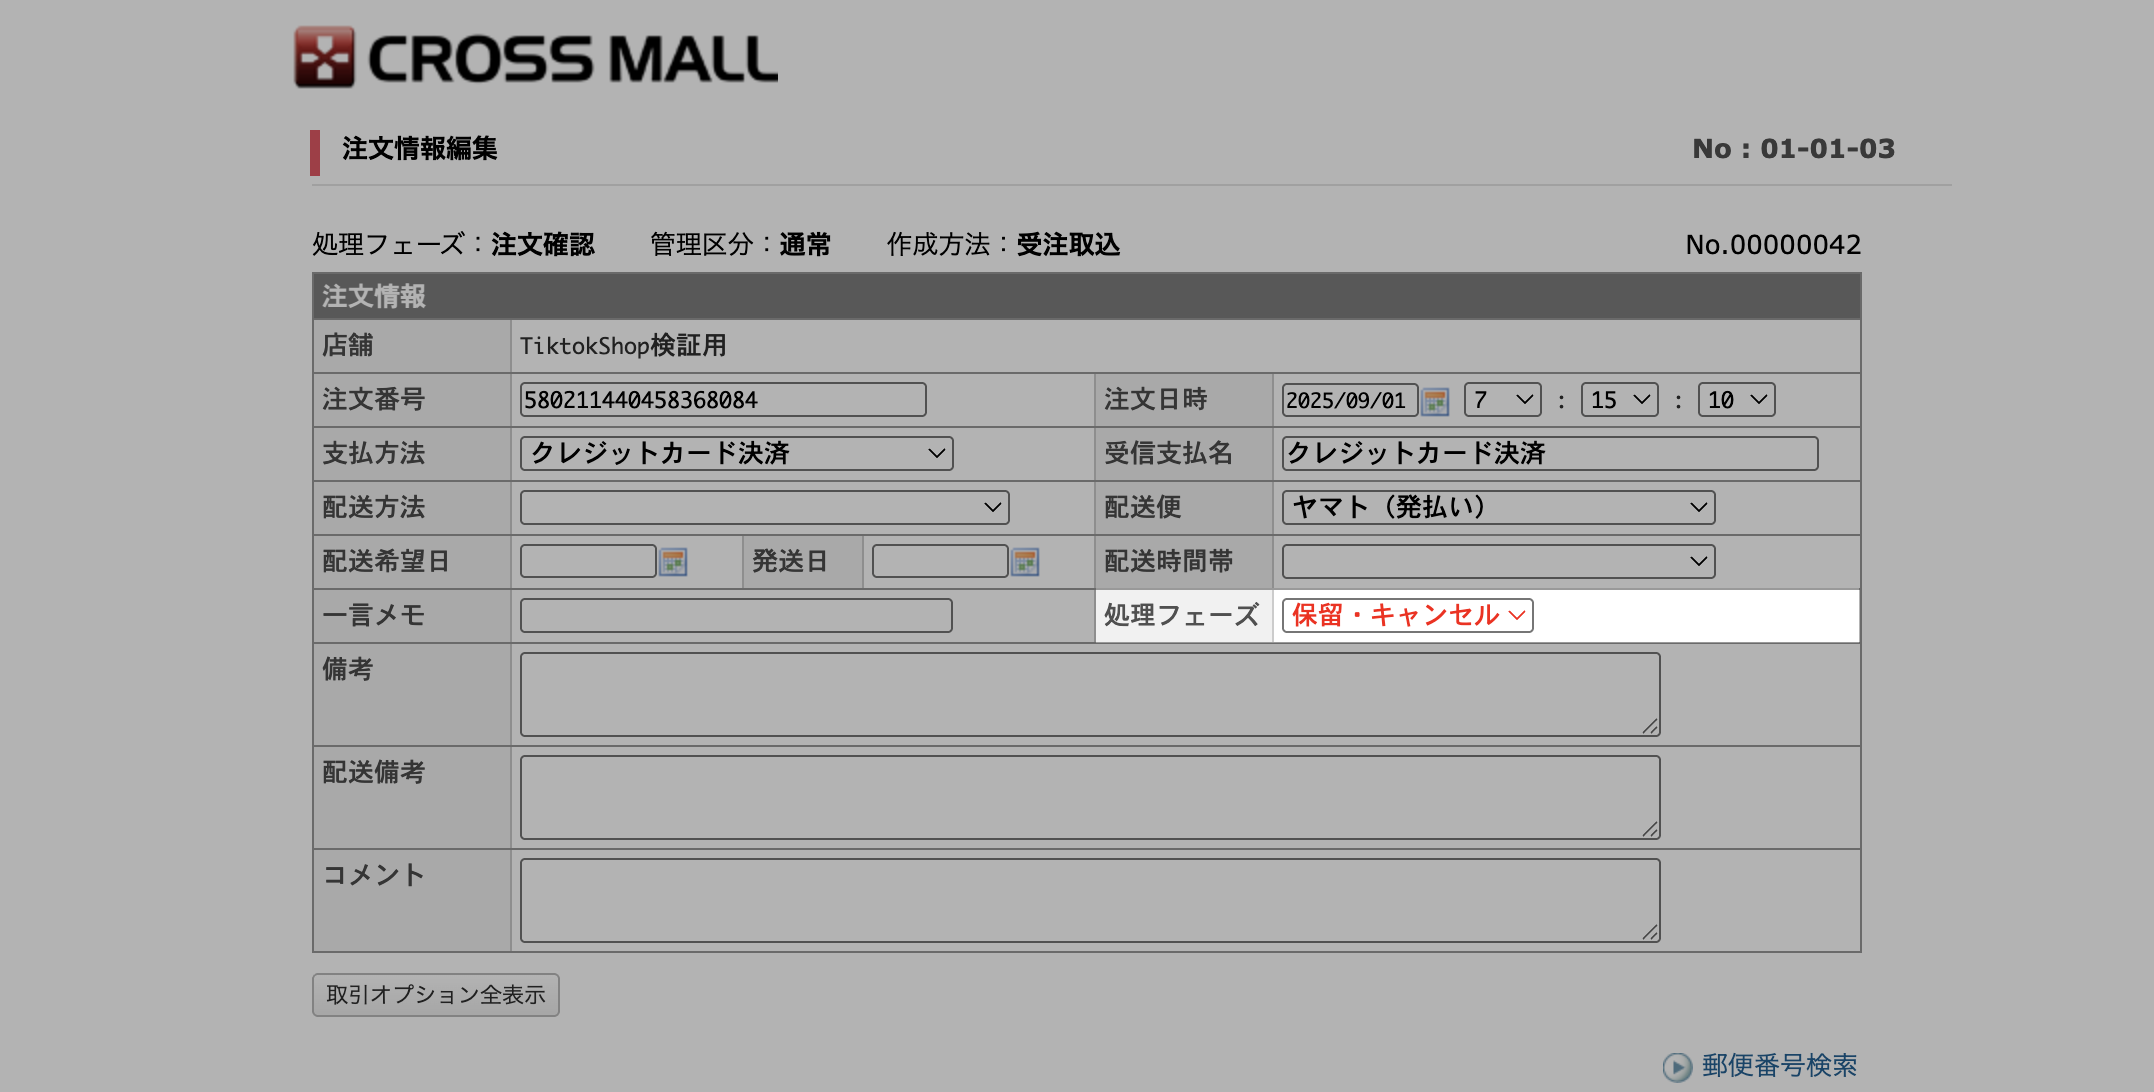Open the seconds dropdown showing 10
2154x1092 pixels.
1736,400
